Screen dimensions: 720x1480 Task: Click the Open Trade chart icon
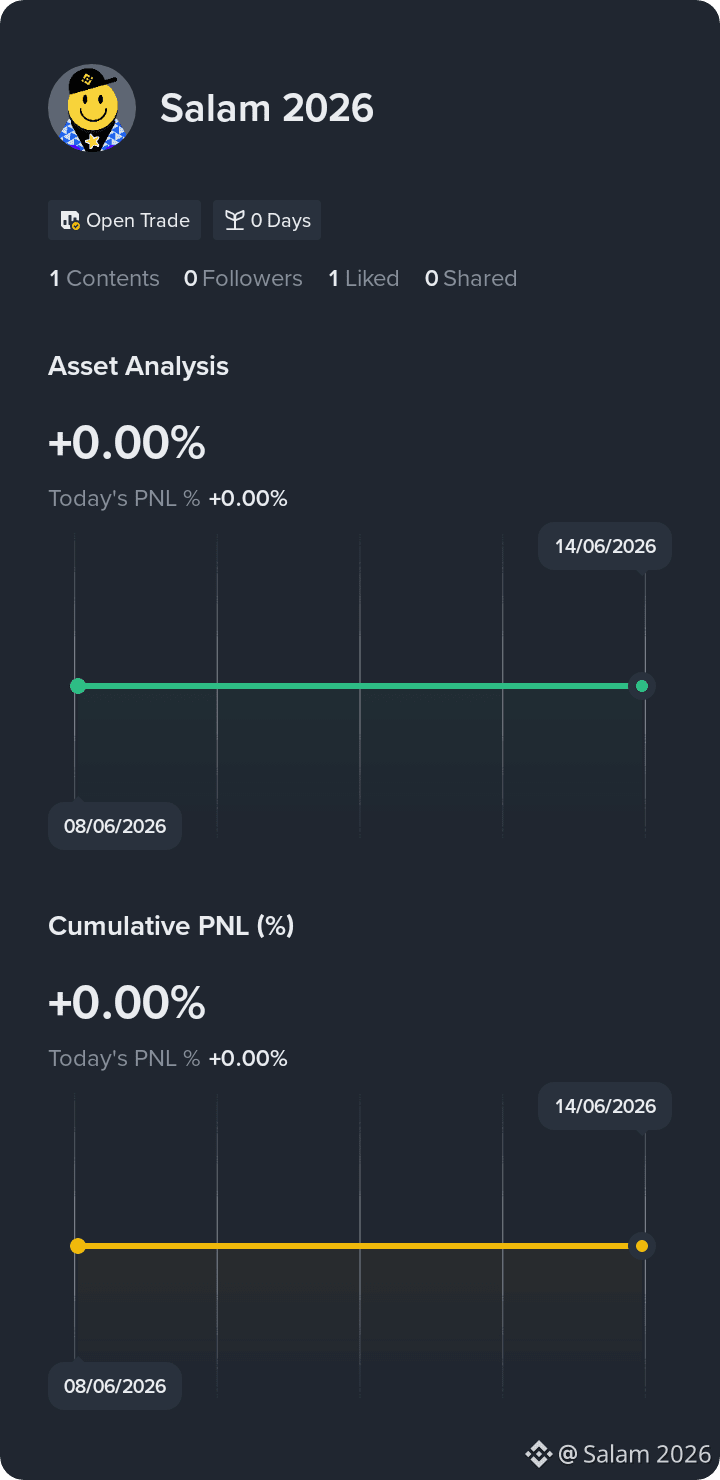[70, 221]
